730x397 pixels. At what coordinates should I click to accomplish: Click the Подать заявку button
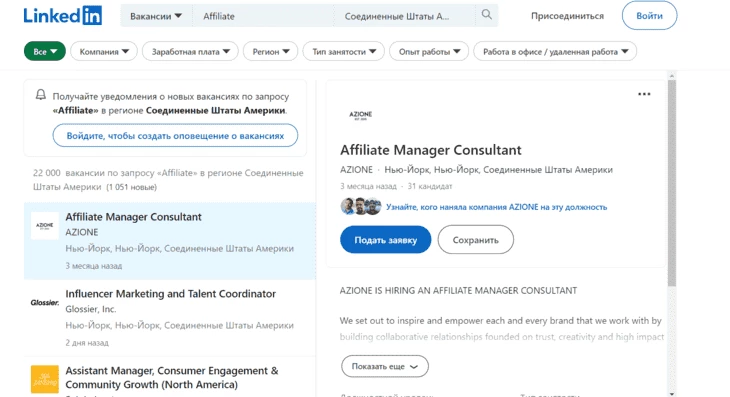[385, 240]
